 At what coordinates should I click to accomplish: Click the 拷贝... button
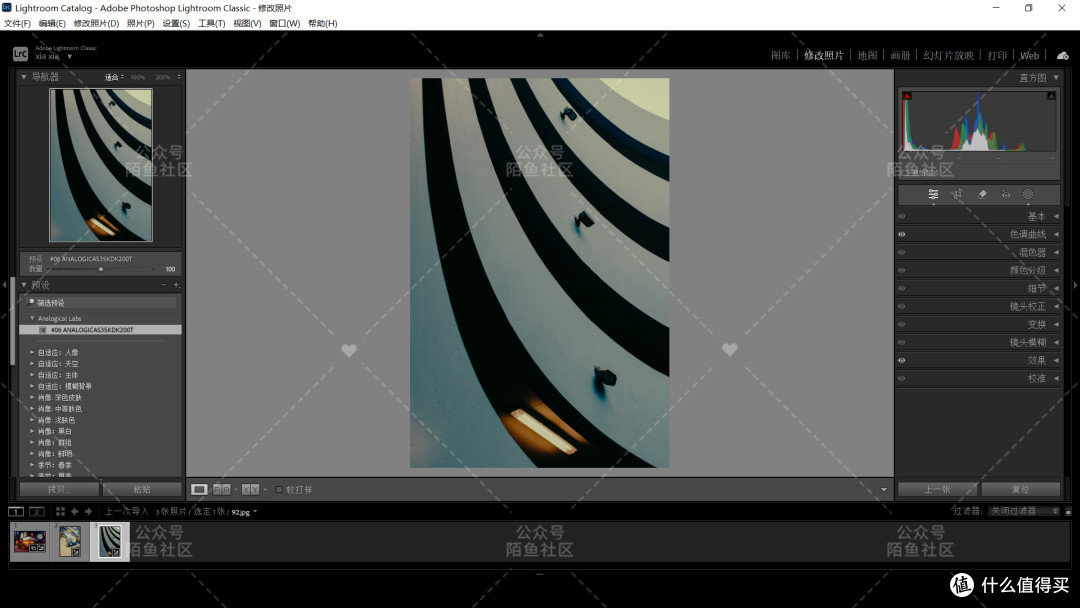pos(60,489)
